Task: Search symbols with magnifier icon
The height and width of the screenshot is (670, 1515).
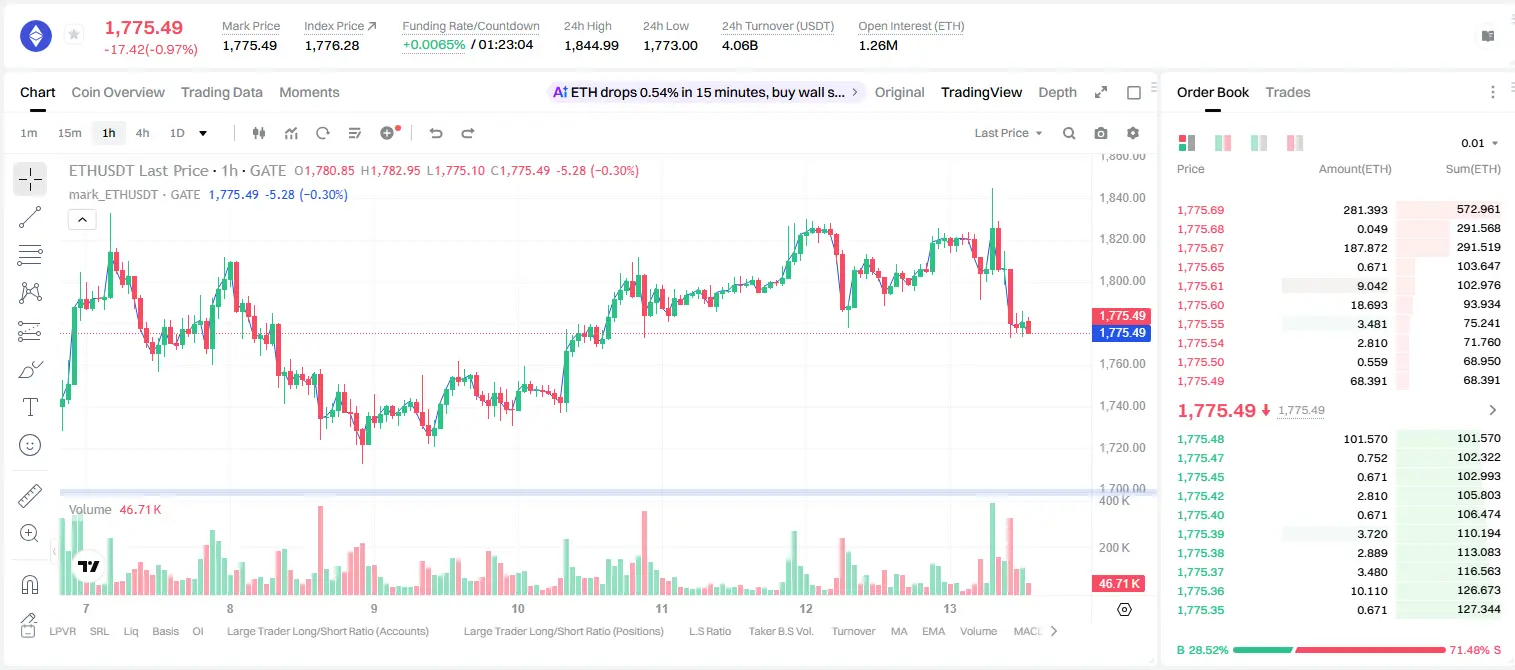Action: 1069,133
